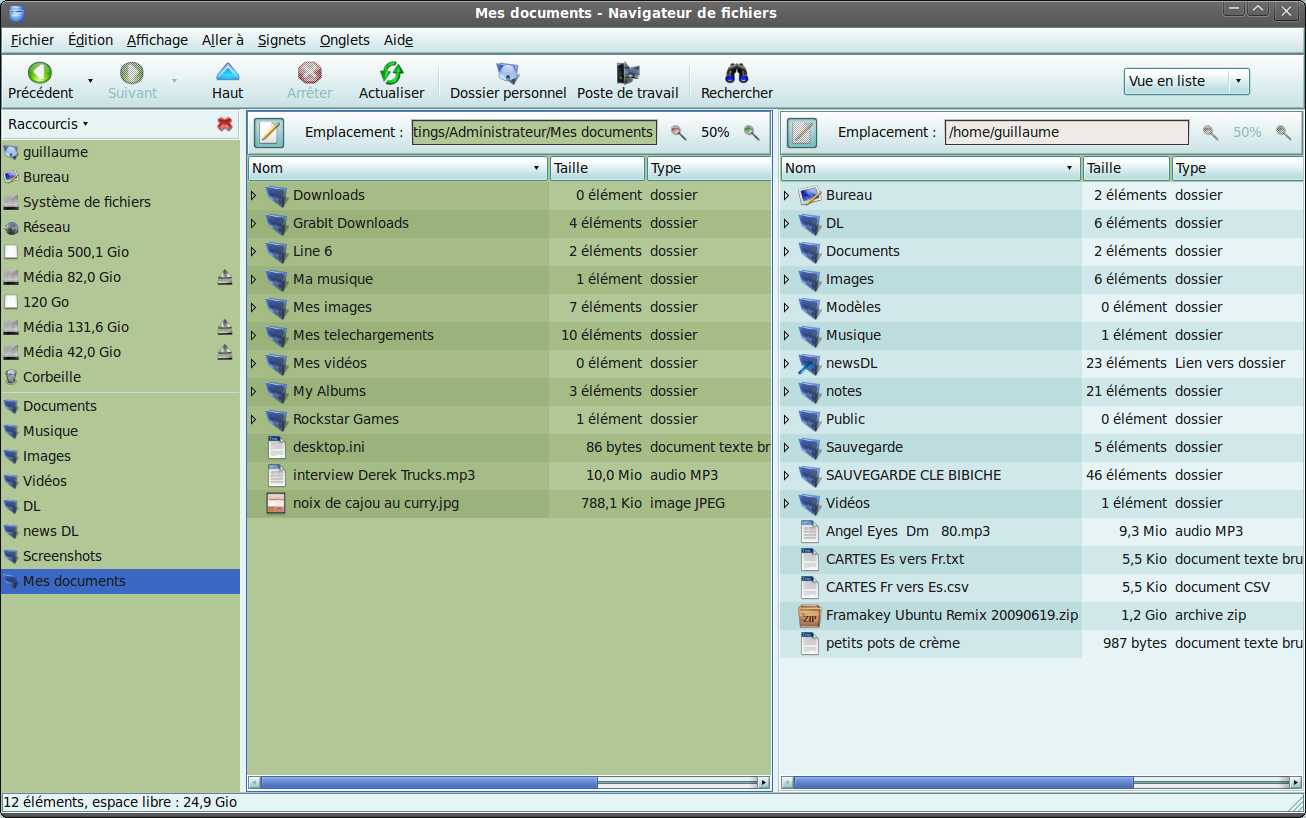Open Poste de travail computer icon
The width and height of the screenshot is (1306, 818).
coord(628,73)
